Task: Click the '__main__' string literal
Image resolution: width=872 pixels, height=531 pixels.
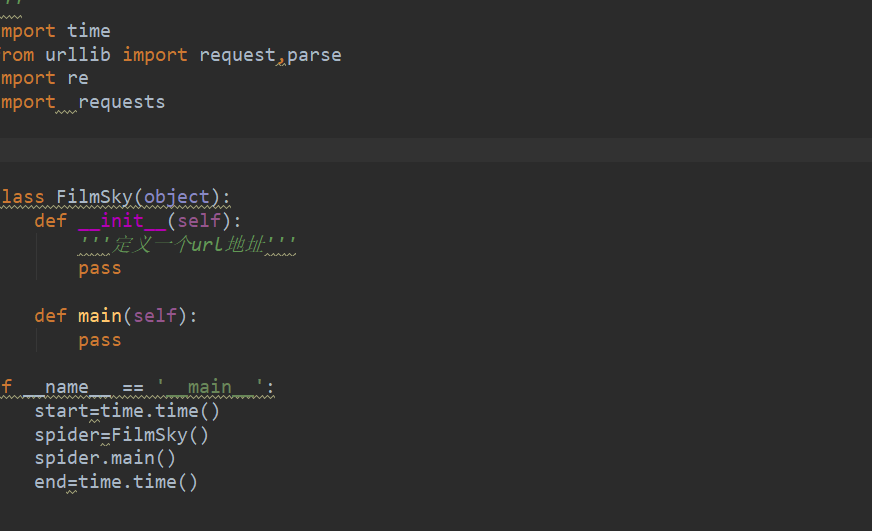Action: (x=210, y=387)
